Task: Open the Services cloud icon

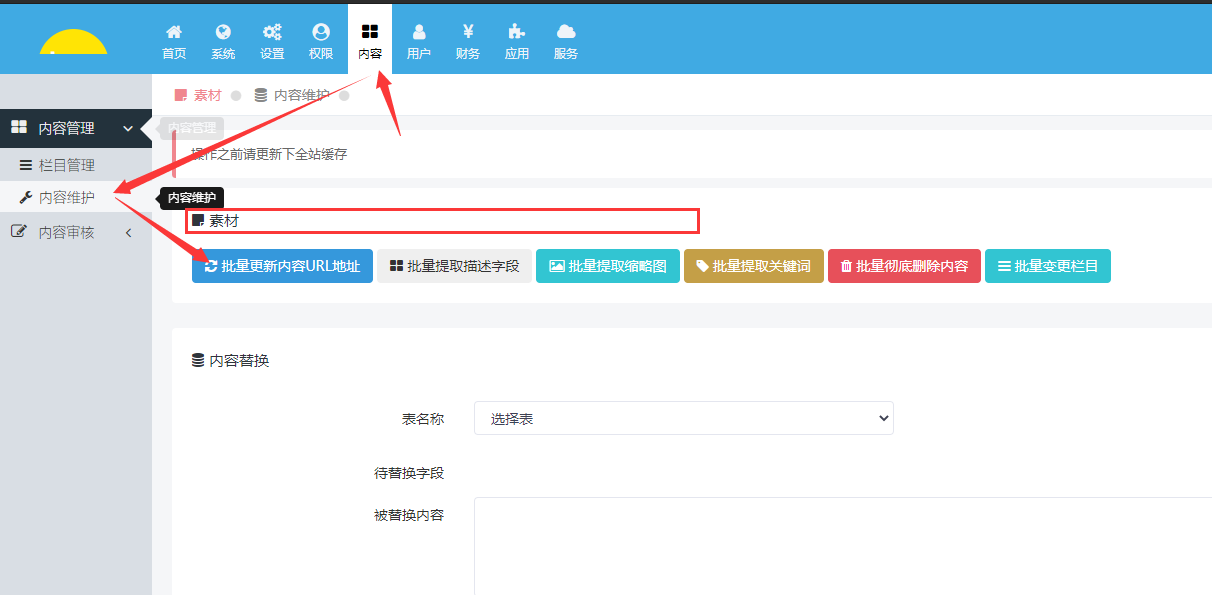Action: coord(566,33)
